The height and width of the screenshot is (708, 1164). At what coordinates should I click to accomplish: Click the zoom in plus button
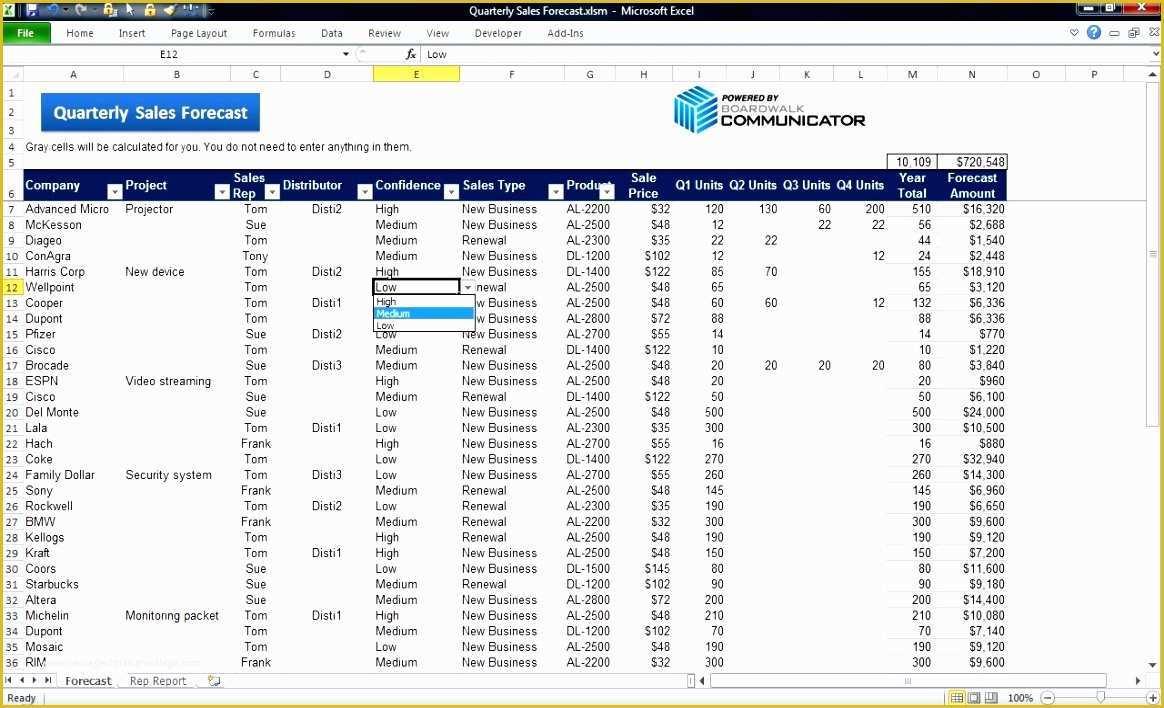pyautogui.click(x=1153, y=698)
